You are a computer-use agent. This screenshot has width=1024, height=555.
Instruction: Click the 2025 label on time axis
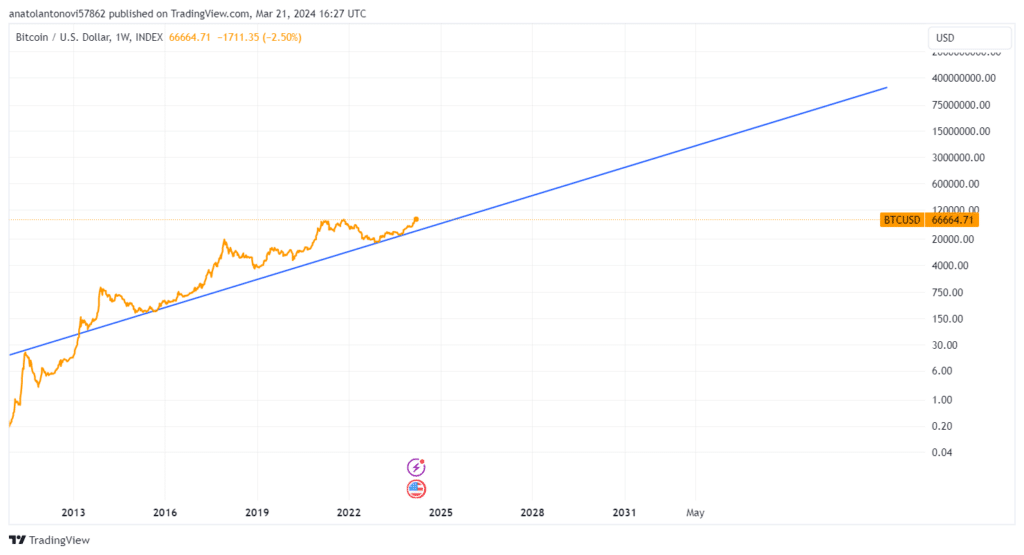[441, 513]
